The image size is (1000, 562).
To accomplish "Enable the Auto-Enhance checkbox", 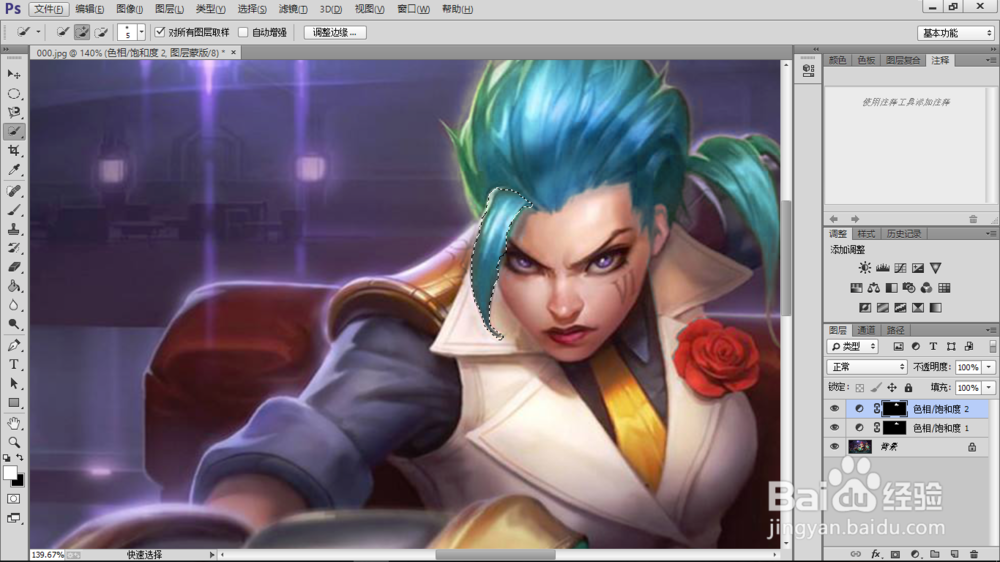I will [x=243, y=32].
